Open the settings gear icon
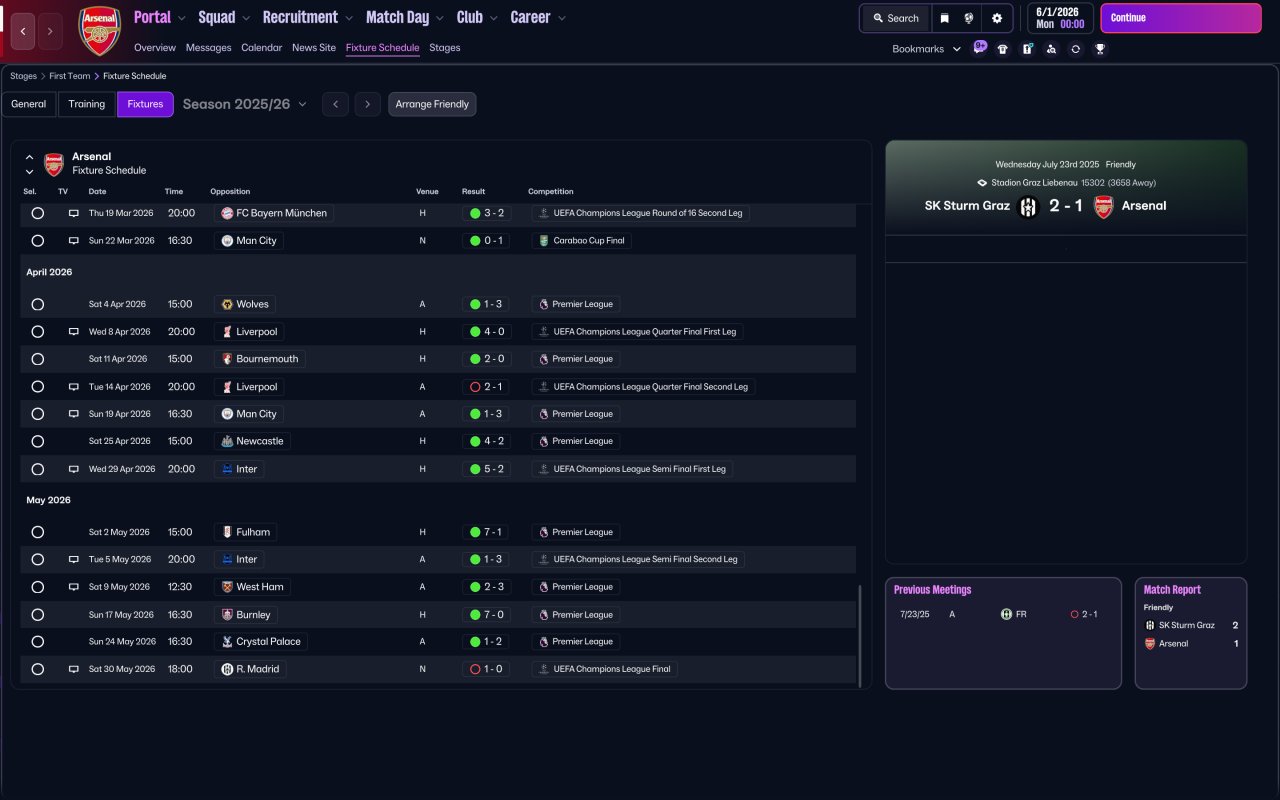This screenshot has height=800, width=1280. click(x=996, y=18)
